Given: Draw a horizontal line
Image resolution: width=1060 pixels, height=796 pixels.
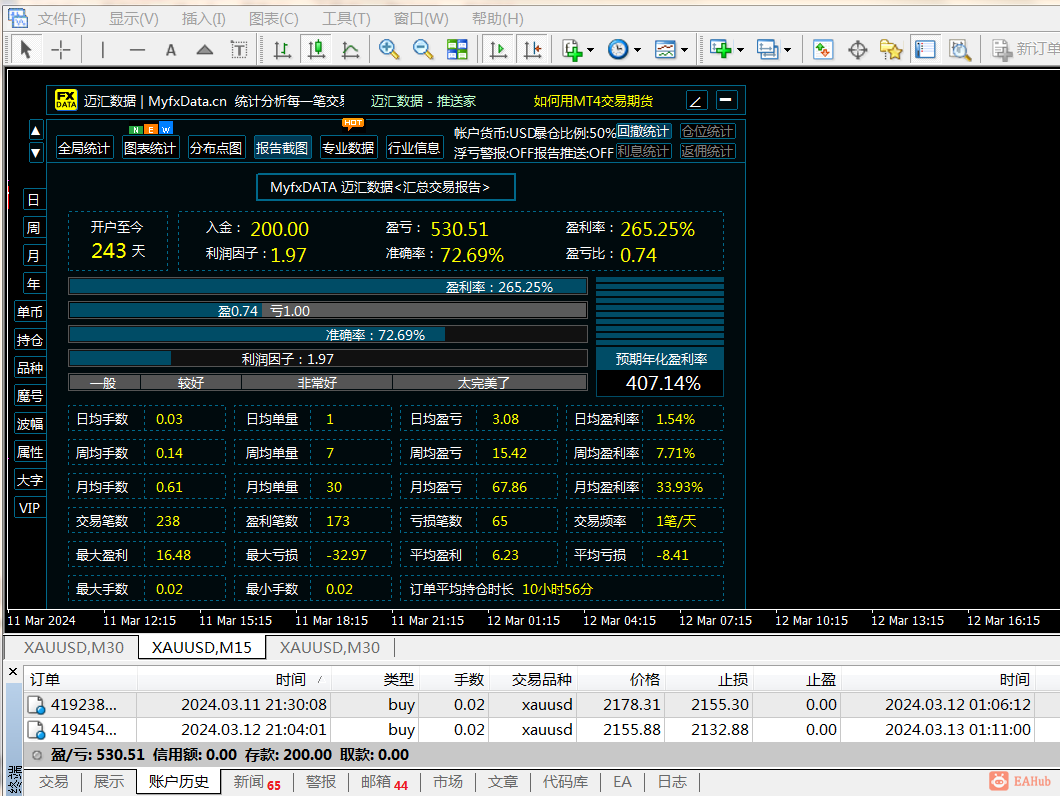Looking at the screenshot, I should (x=137, y=49).
